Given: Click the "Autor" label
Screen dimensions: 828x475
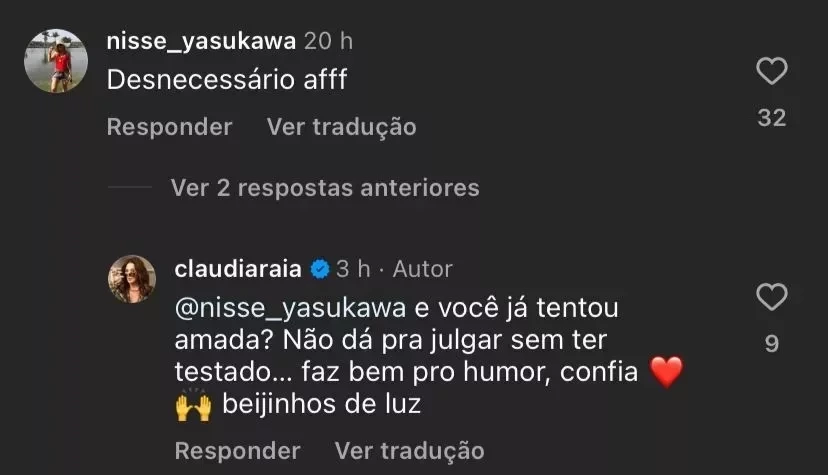Looking at the screenshot, I should pyautogui.click(x=422, y=269).
